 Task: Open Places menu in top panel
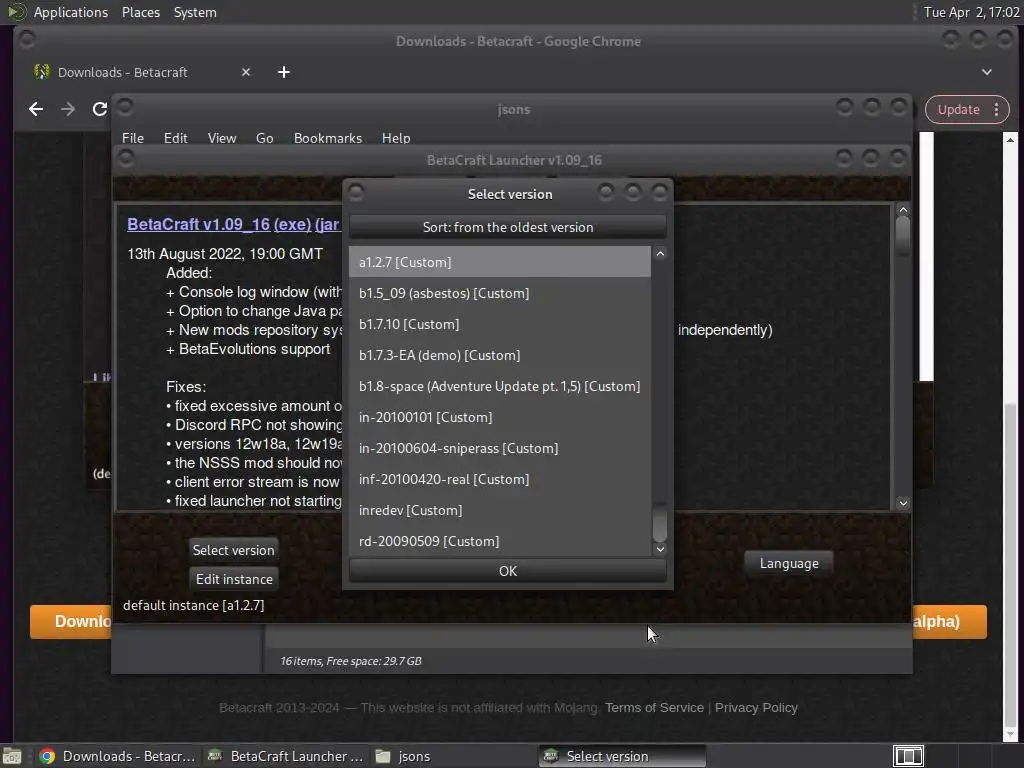pyautogui.click(x=140, y=12)
